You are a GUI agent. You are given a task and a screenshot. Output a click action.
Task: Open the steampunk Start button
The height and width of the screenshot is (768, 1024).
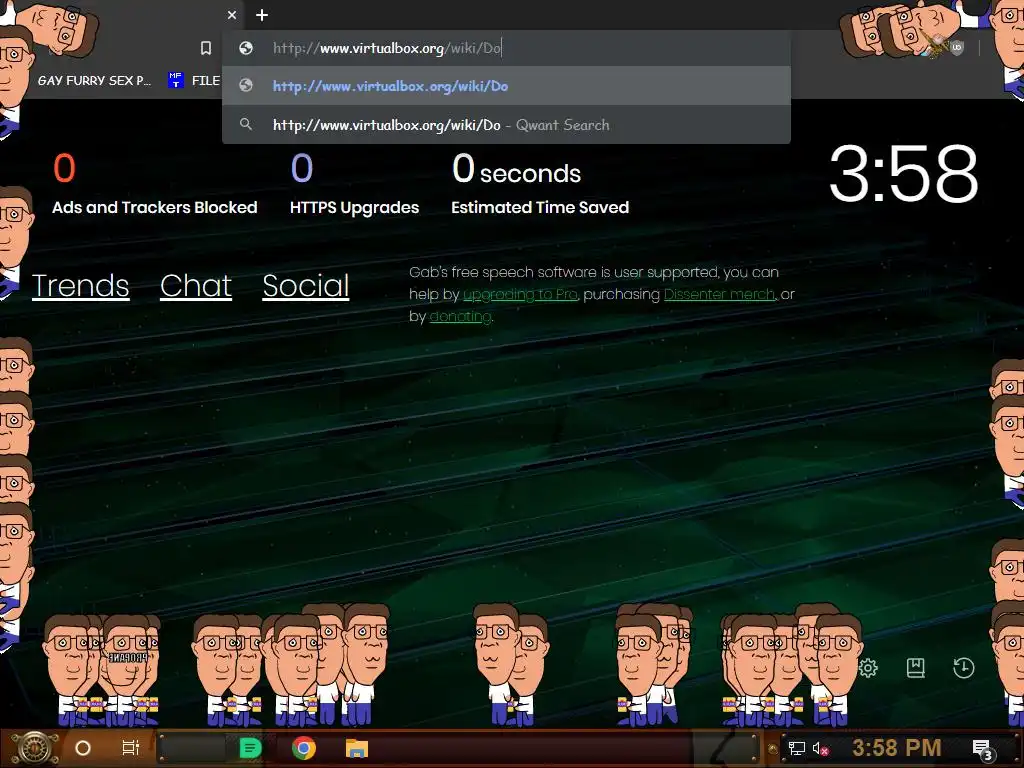tap(35, 748)
